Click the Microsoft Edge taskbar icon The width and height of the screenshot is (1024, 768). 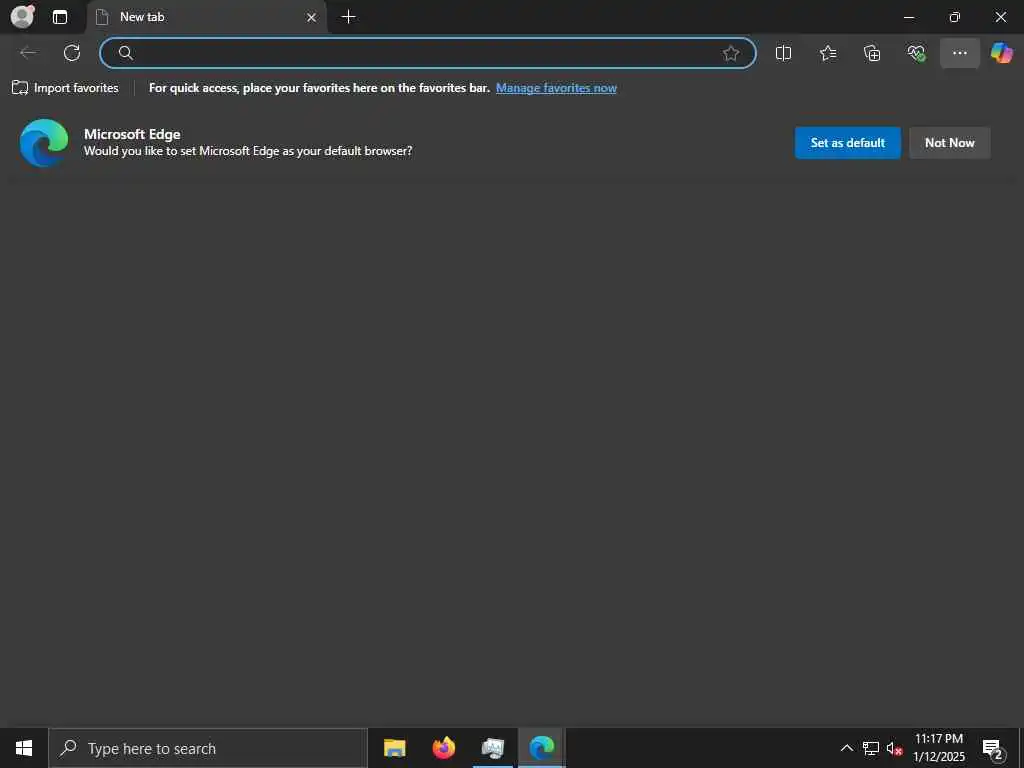[x=541, y=748]
